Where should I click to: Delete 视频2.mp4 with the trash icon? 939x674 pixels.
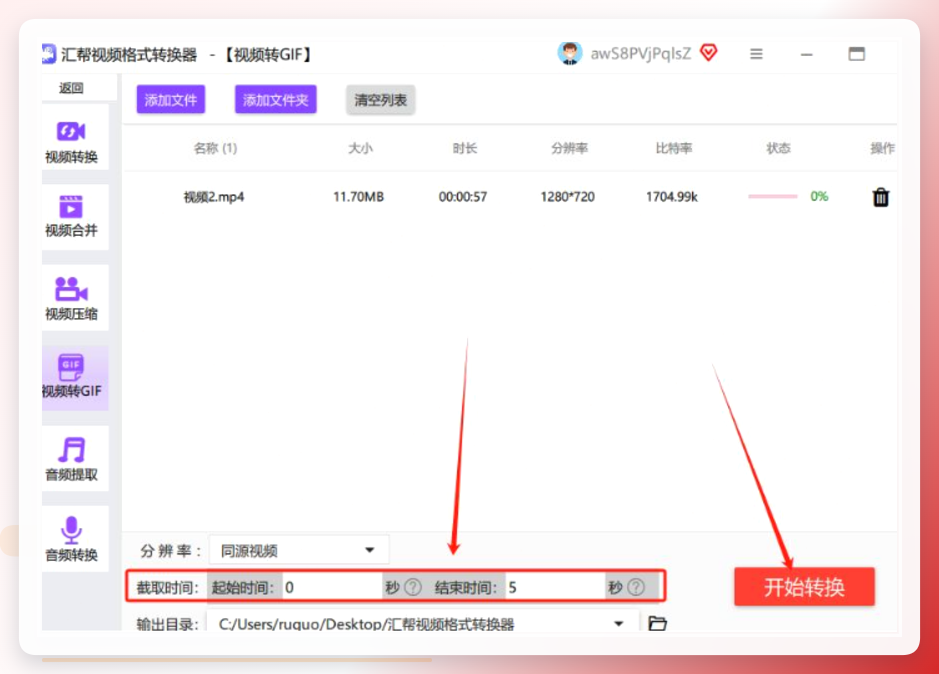880,197
